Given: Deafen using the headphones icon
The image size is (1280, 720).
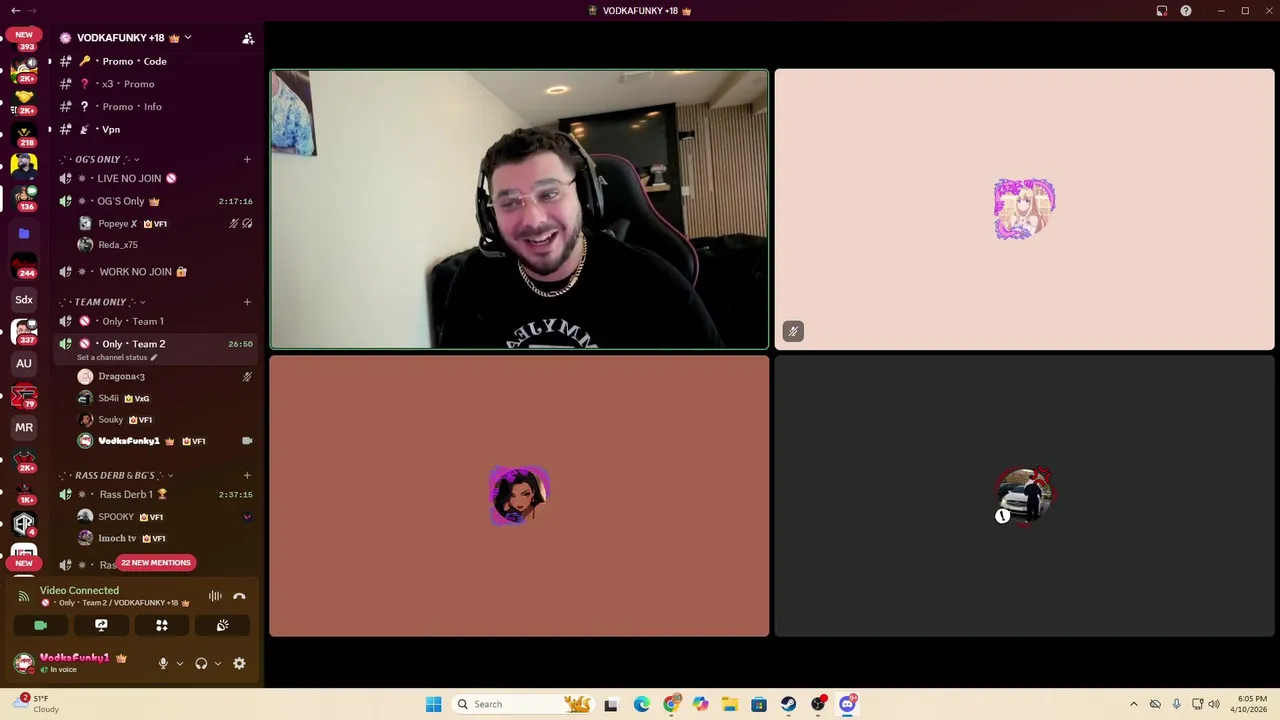Looking at the screenshot, I should [x=201, y=663].
